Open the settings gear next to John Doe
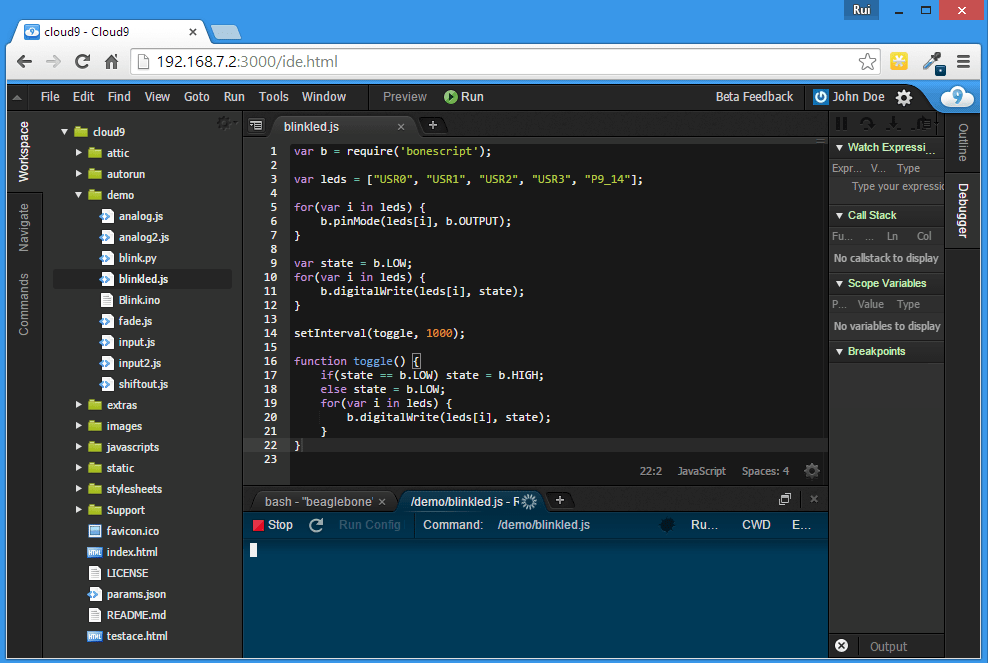The height and width of the screenshot is (663, 988). click(904, 97)
